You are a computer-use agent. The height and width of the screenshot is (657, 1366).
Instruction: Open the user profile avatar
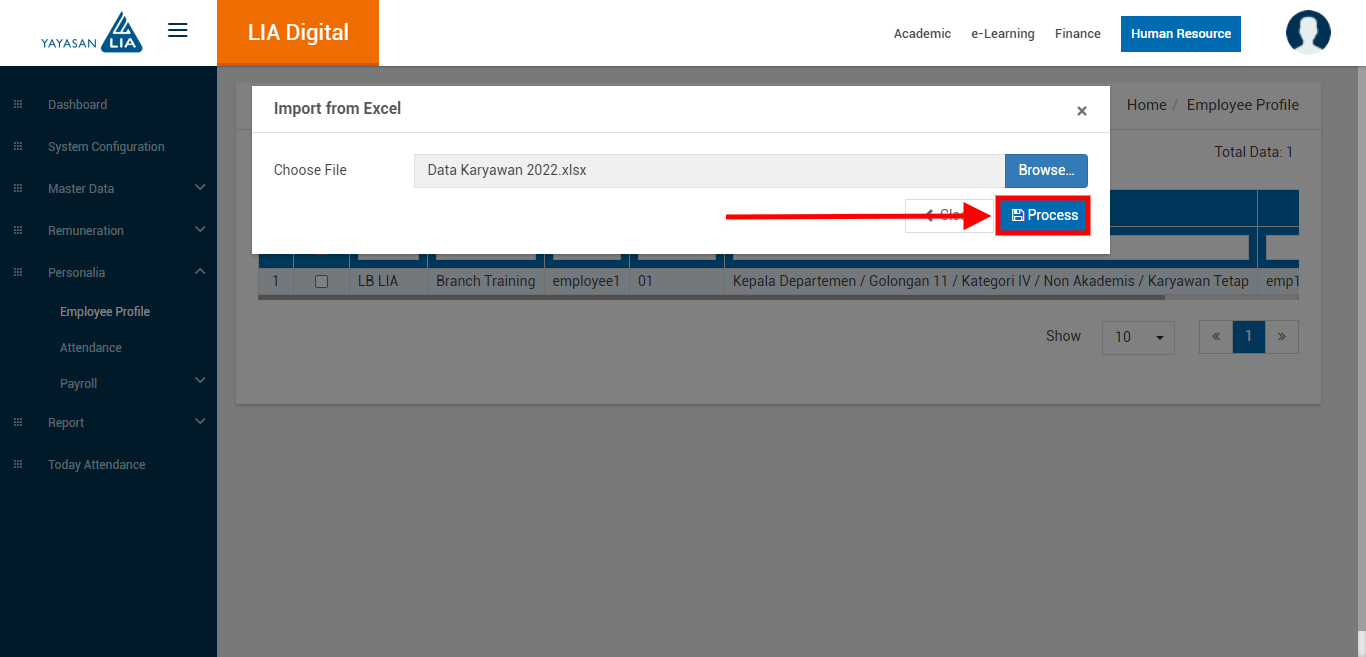1307,32
